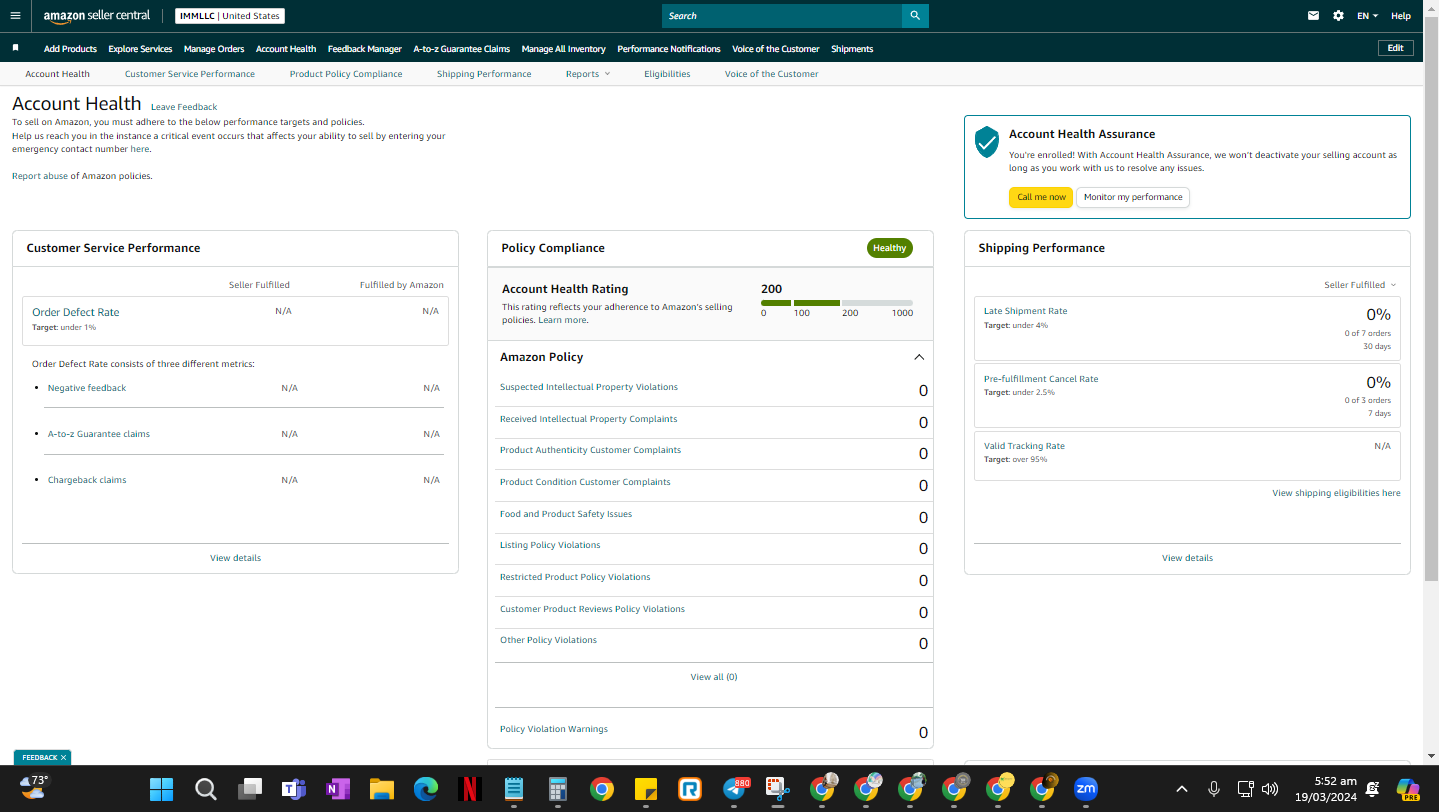The width and height of the screenshot is (1439, 812).
Task: Switch to Product Policy Compliance tab
Action: point(346,74)
